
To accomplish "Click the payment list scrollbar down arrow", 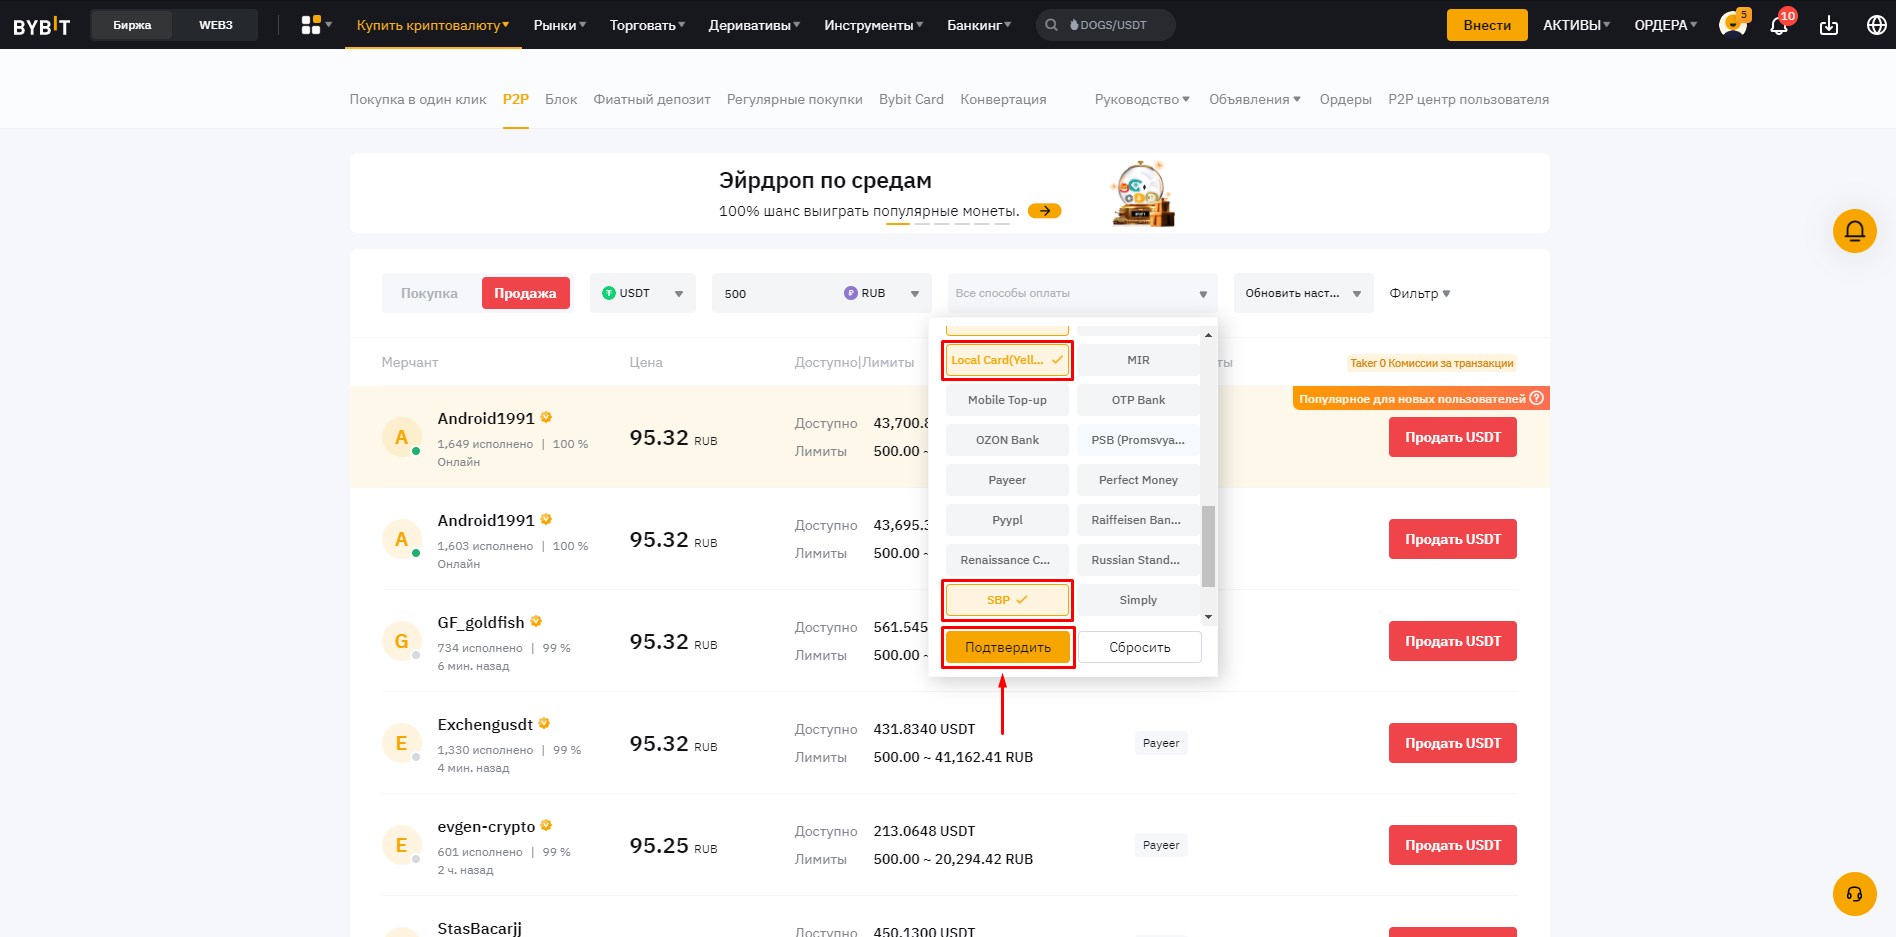I will click(x=1208, y=617).
